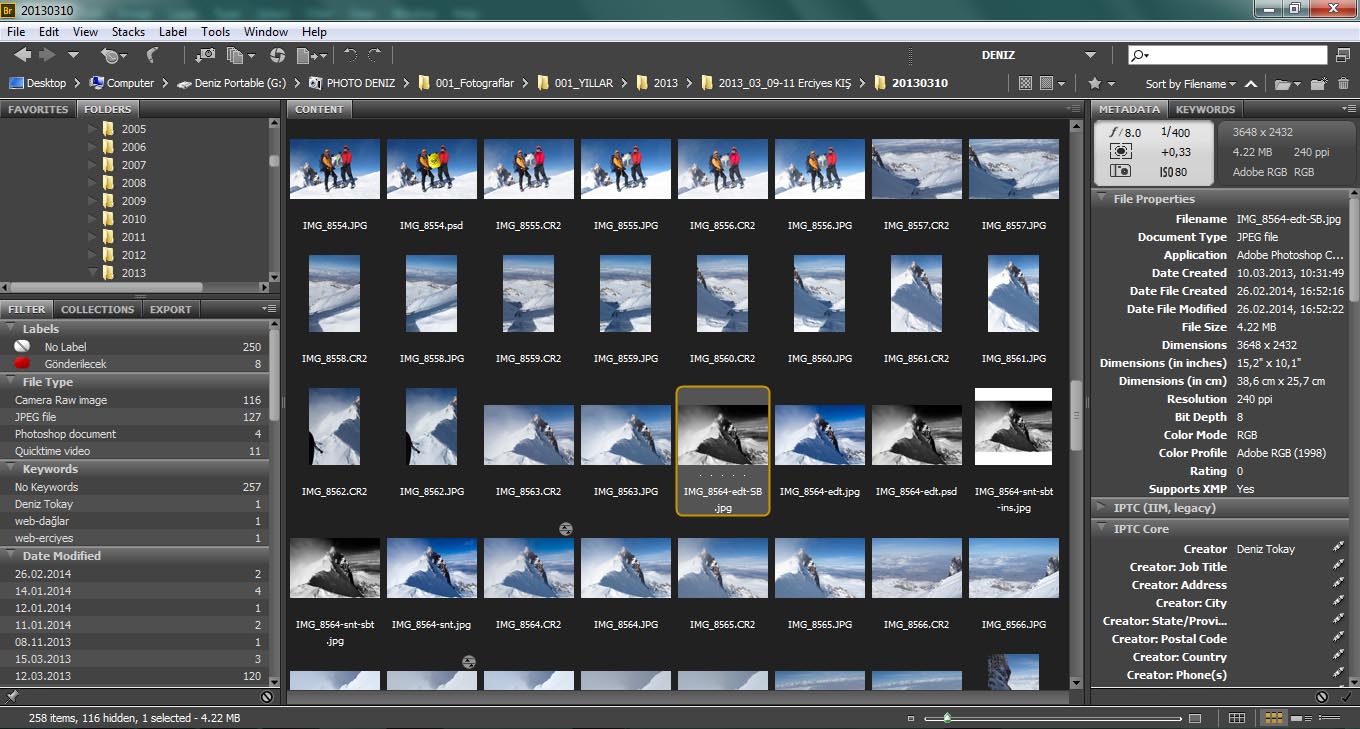Delete selected item with trash icon
Screen dimensions: 1360x729
click(x=1343, y=84)
